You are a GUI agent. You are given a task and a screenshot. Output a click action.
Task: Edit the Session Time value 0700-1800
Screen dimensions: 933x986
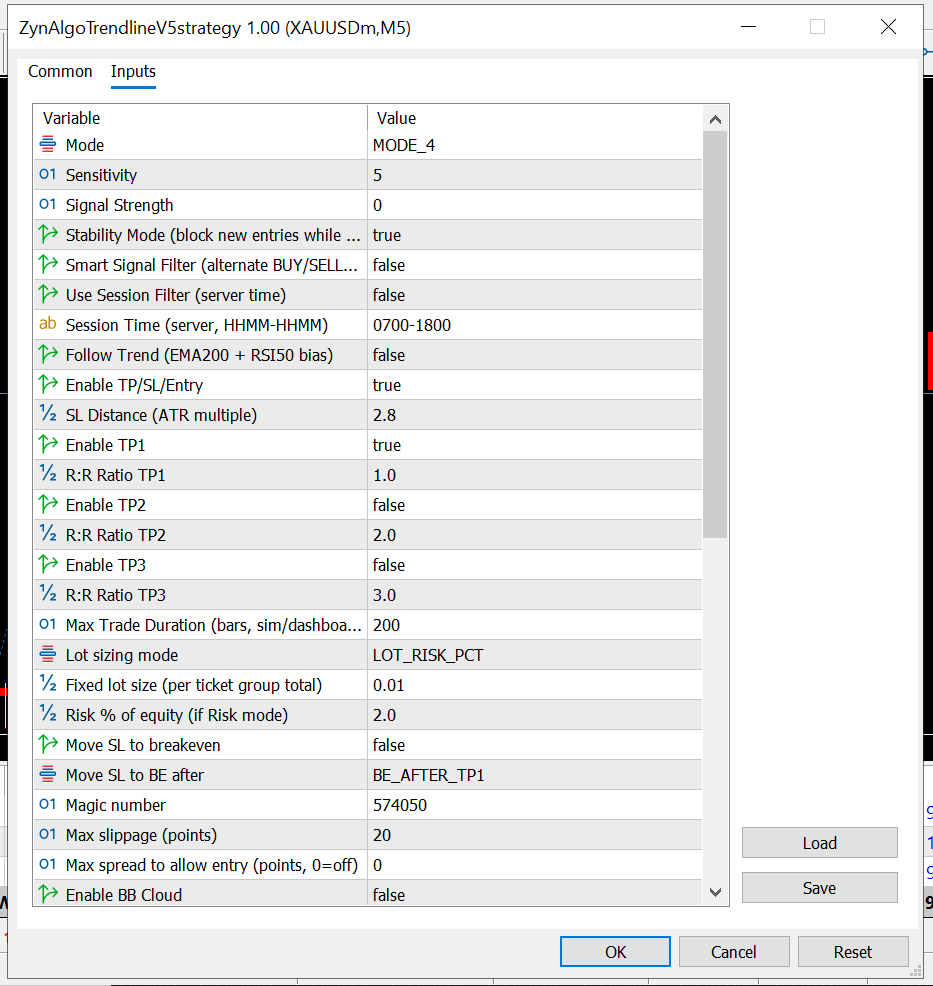[x=534, y=325]
